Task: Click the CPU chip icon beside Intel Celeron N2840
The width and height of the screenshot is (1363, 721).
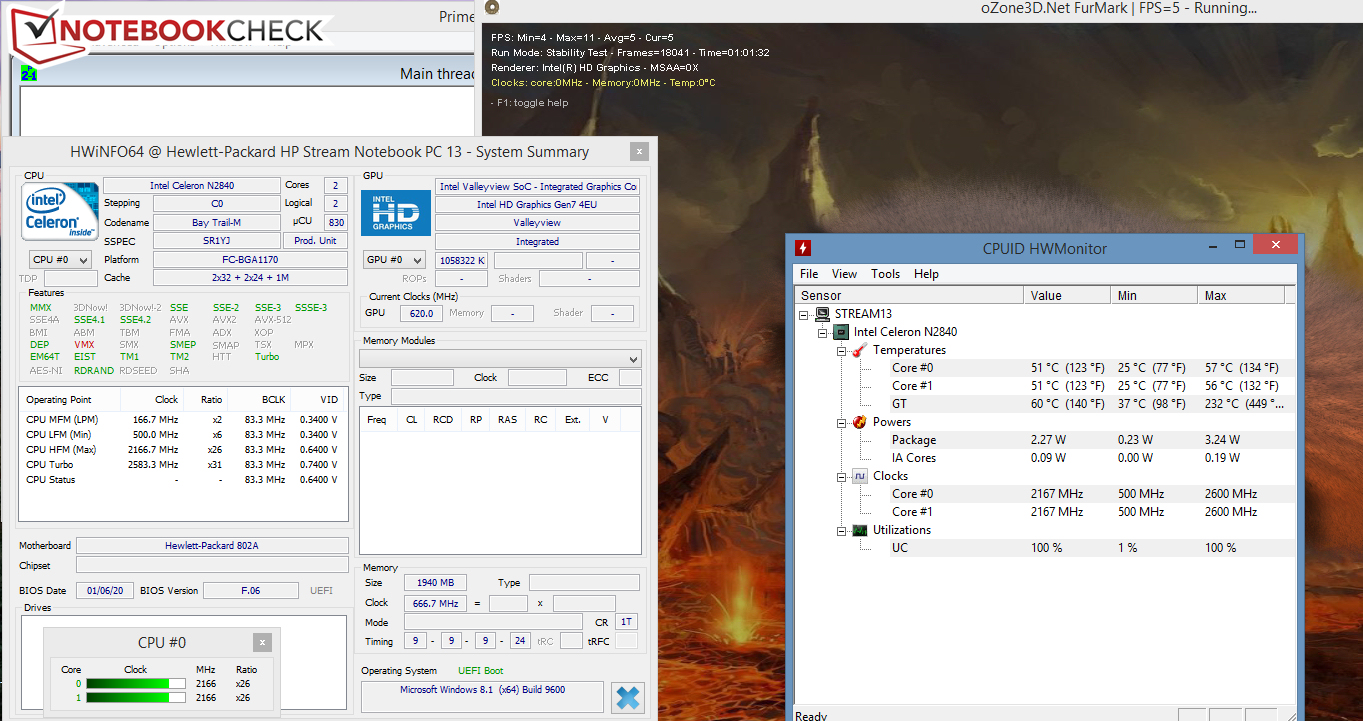Action: (x=841, y=332)
